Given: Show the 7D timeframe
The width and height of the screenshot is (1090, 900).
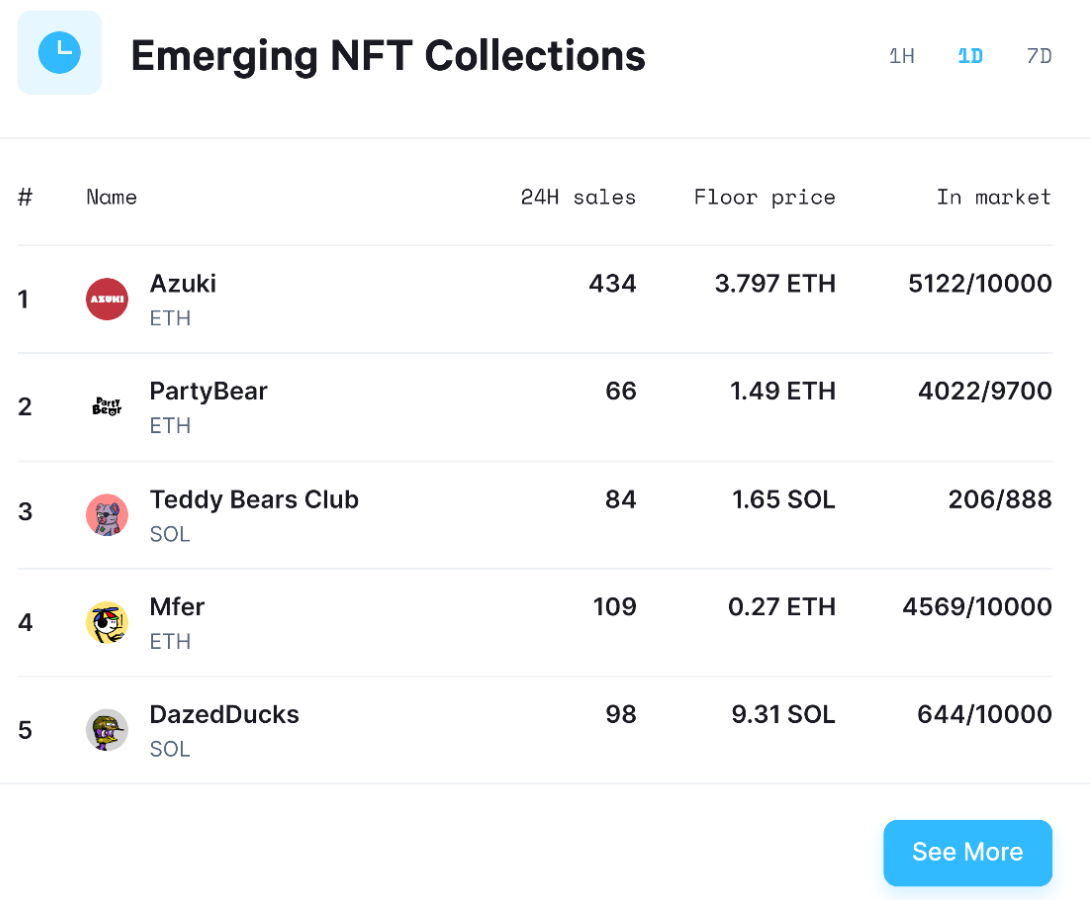Looking at the screenshot, I should pos(1039,56).
